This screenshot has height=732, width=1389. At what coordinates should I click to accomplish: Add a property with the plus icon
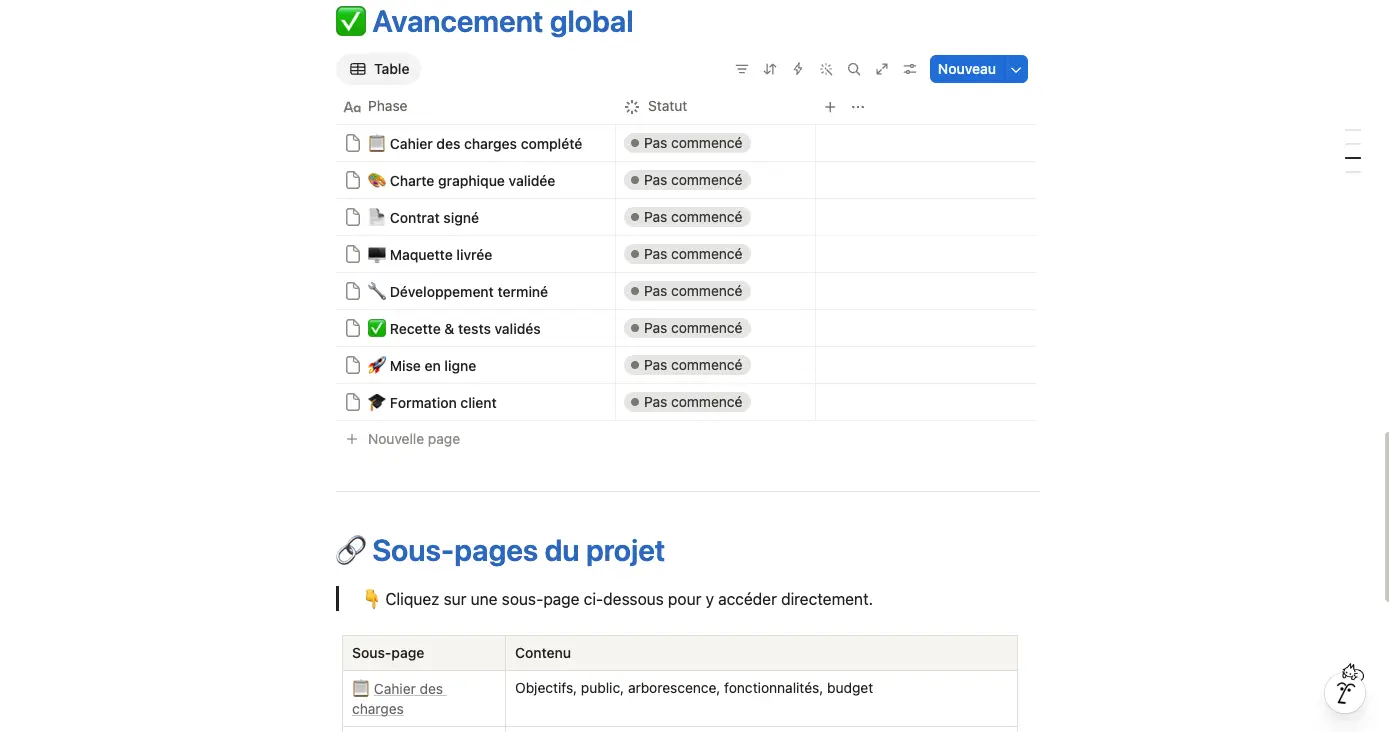[830, 107]
